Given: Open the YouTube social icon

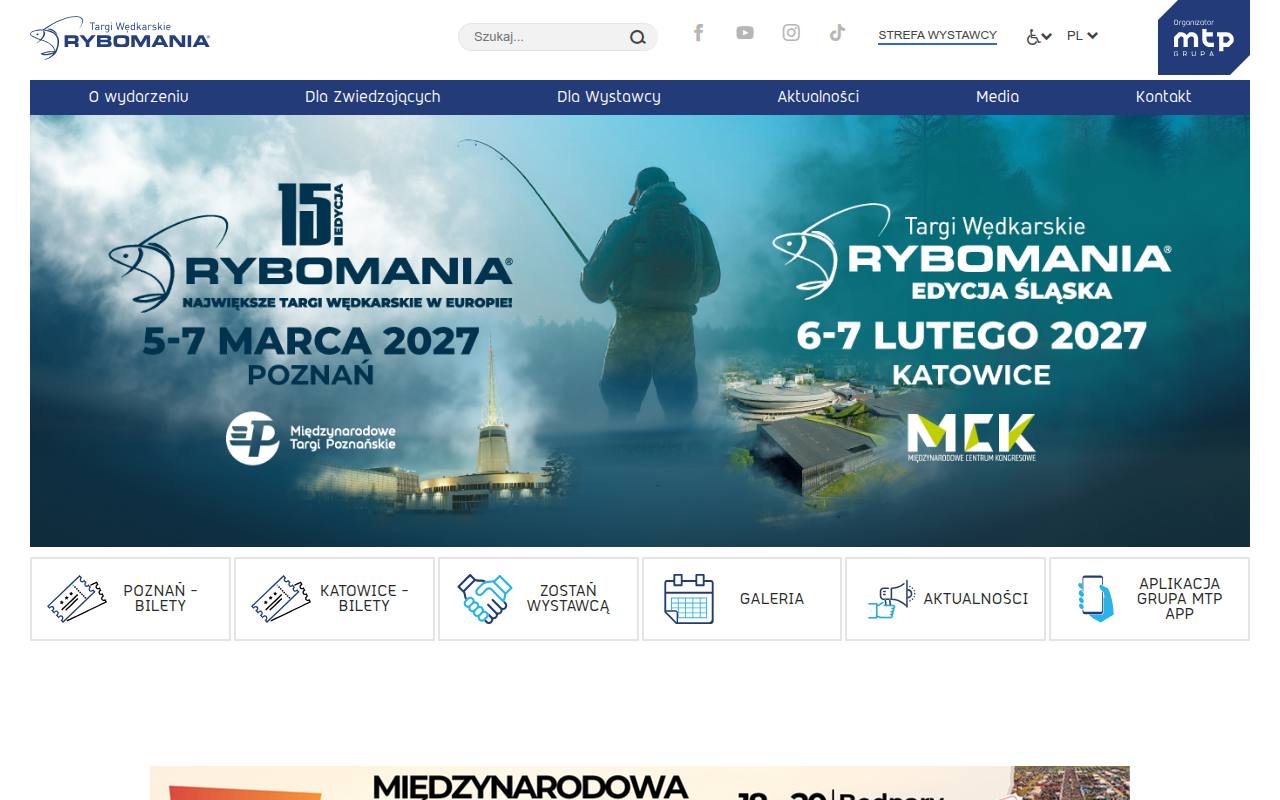Looking at the screenshot, I should click(x=745, y=33).
